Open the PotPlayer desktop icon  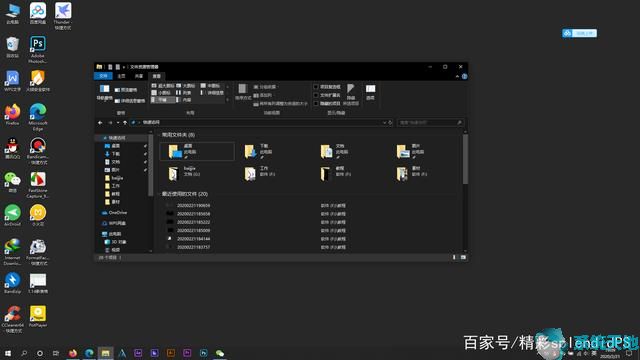(x=38, y=317)
